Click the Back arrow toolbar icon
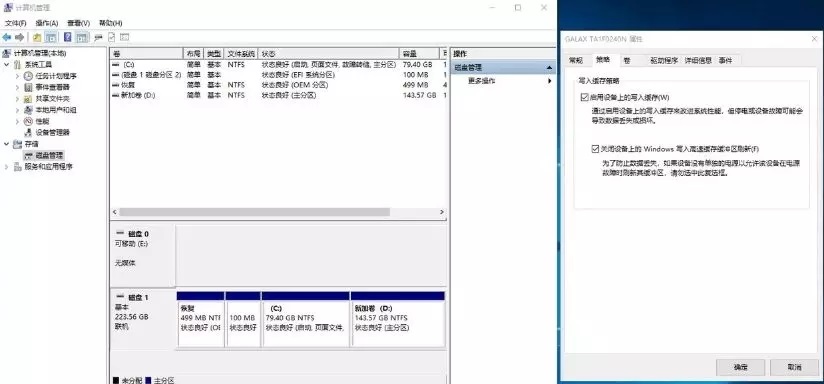This screenshot has width=824, height=384. click(x=7, y=37)
